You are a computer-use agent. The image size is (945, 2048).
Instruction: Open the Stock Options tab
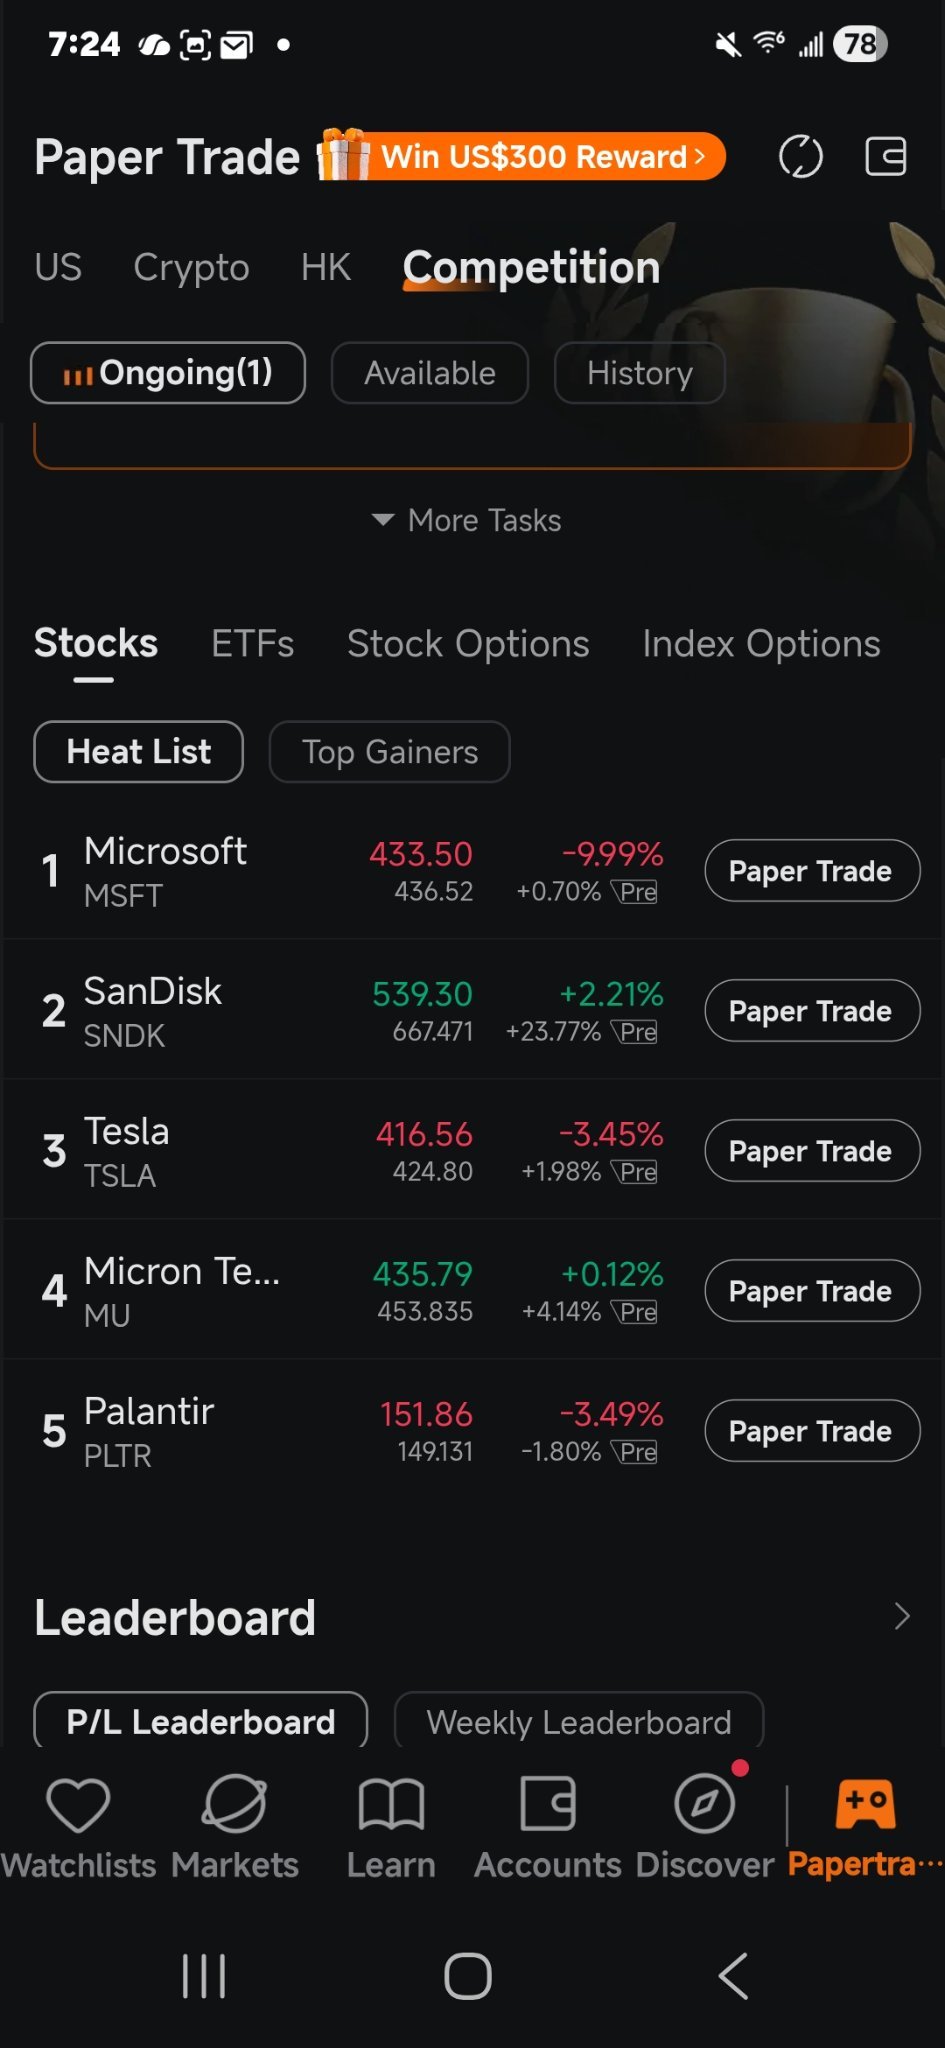(x=468, y=644)
